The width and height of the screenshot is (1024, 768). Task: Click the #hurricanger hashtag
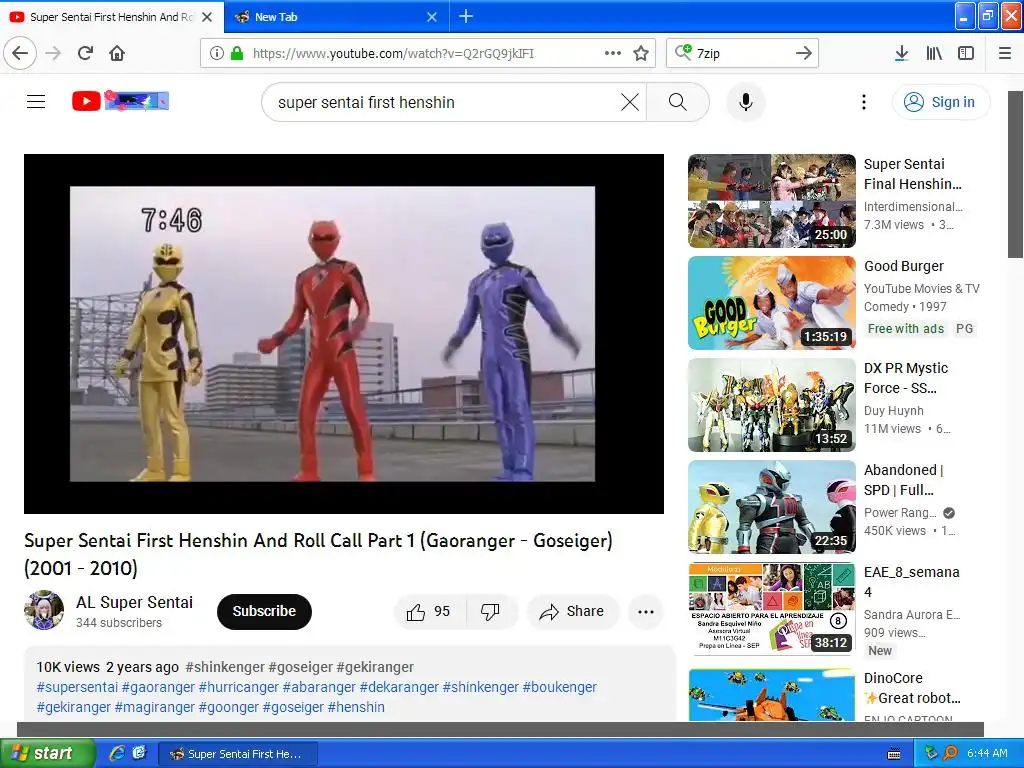click(238, 687)
